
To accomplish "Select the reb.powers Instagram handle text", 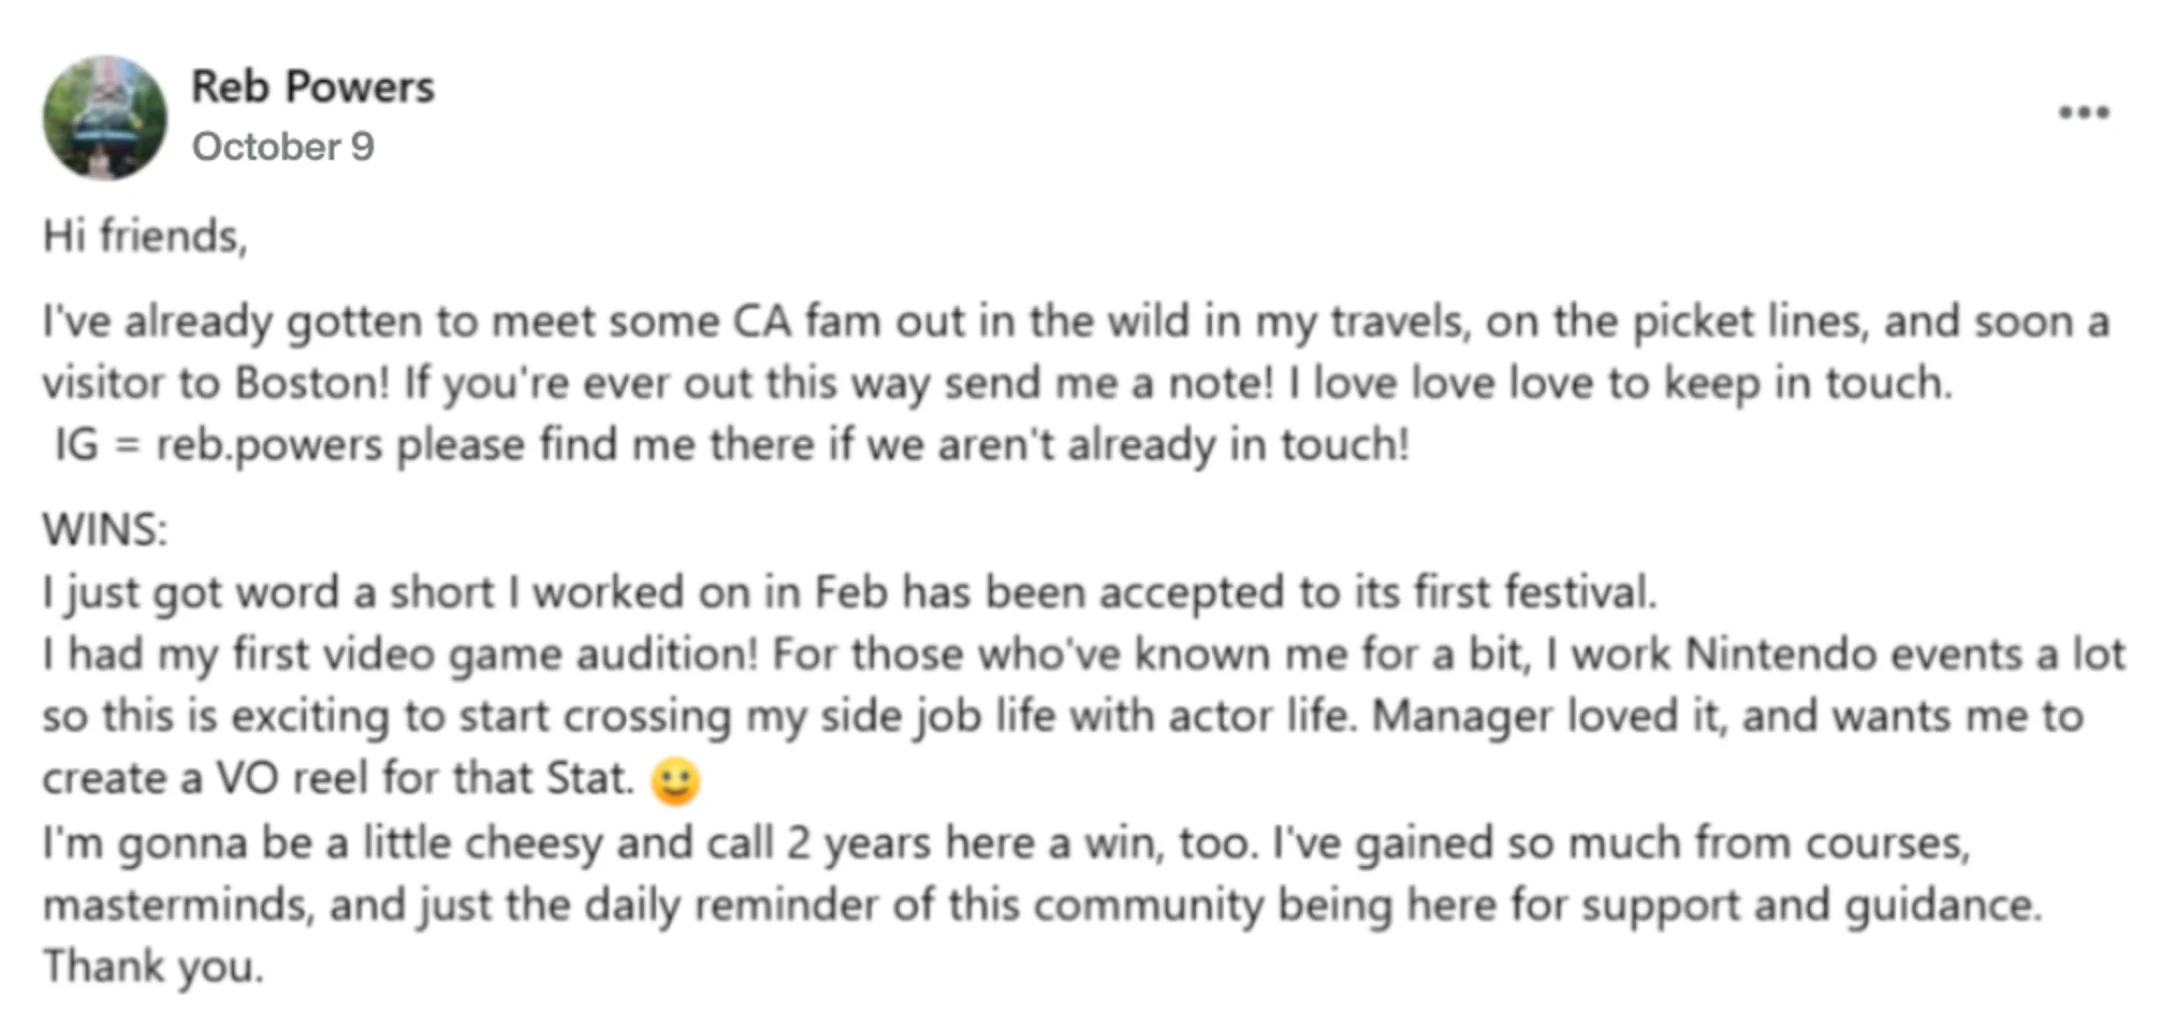I will [269, 444].
